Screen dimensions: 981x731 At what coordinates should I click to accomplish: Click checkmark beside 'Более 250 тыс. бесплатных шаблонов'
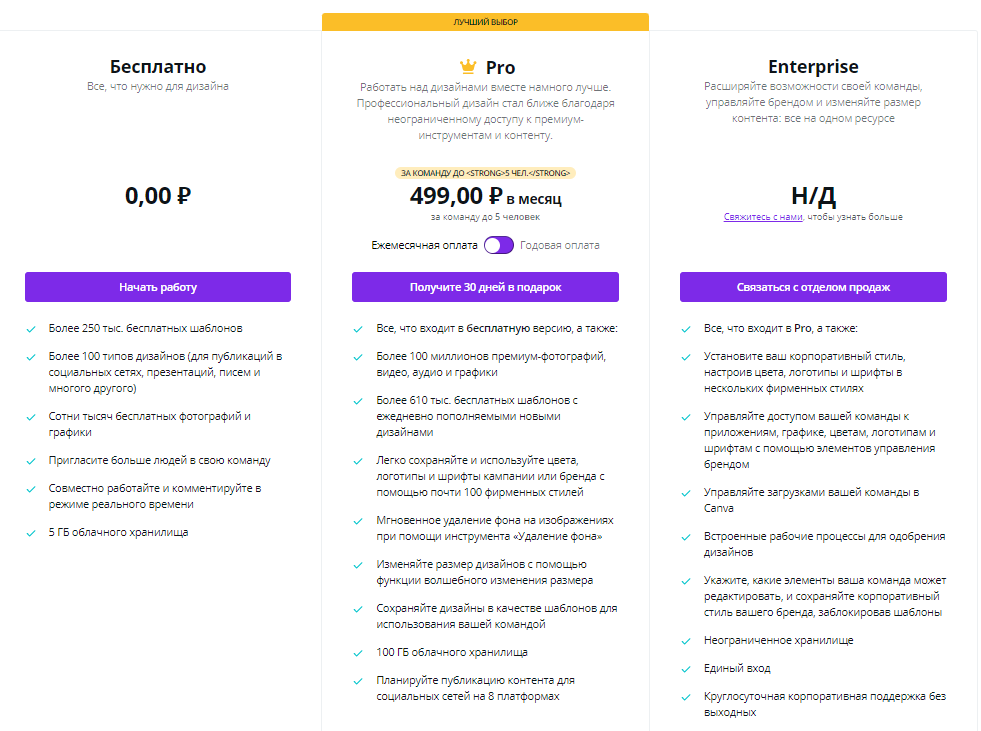pos(31,329)
